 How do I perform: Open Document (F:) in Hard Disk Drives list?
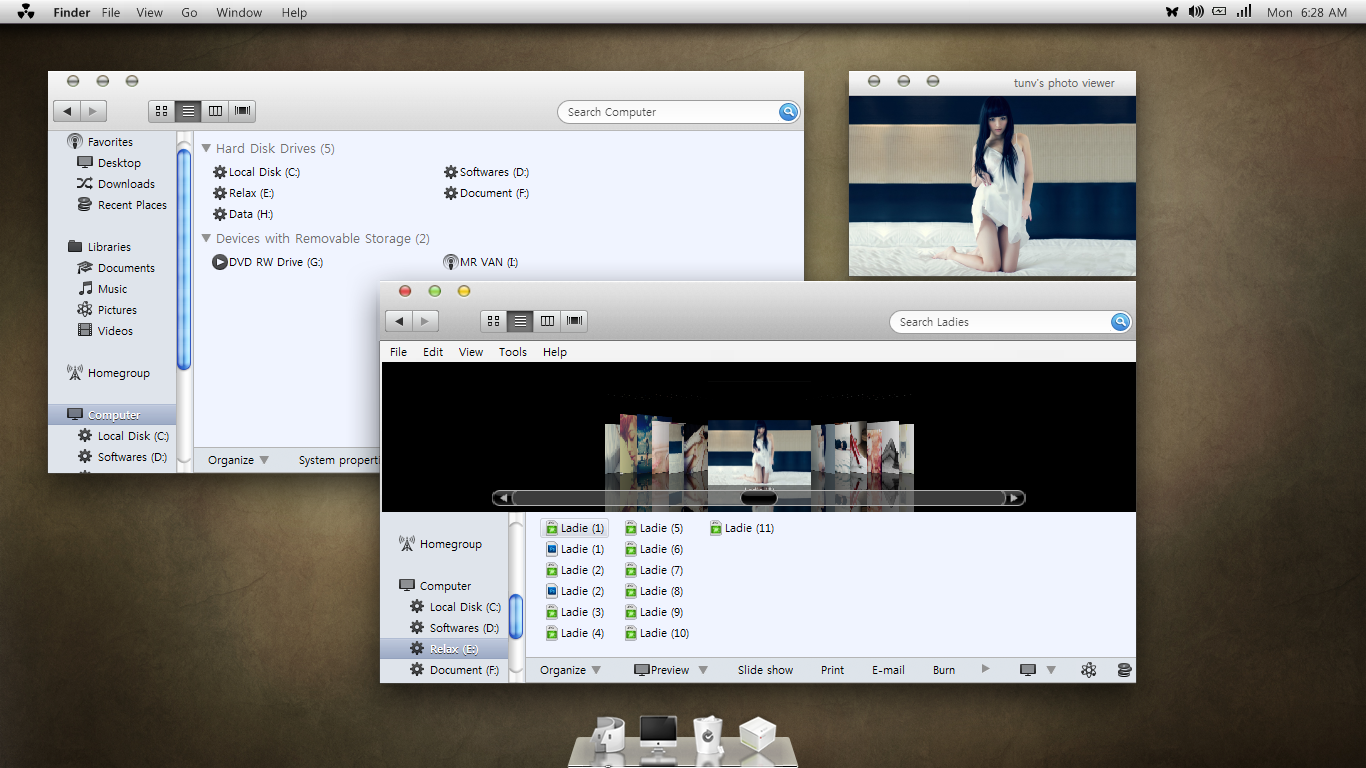click(487, 193)
